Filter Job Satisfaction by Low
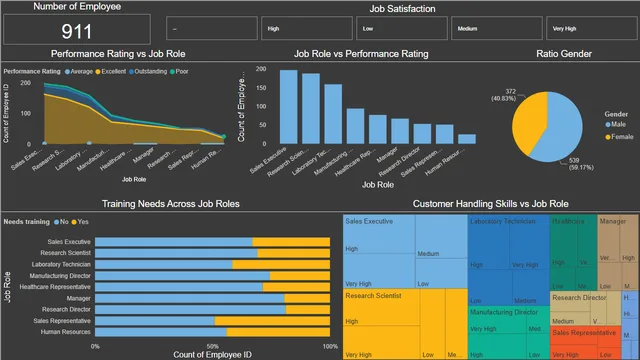This screenshot has height=360, width=640. 402,28
